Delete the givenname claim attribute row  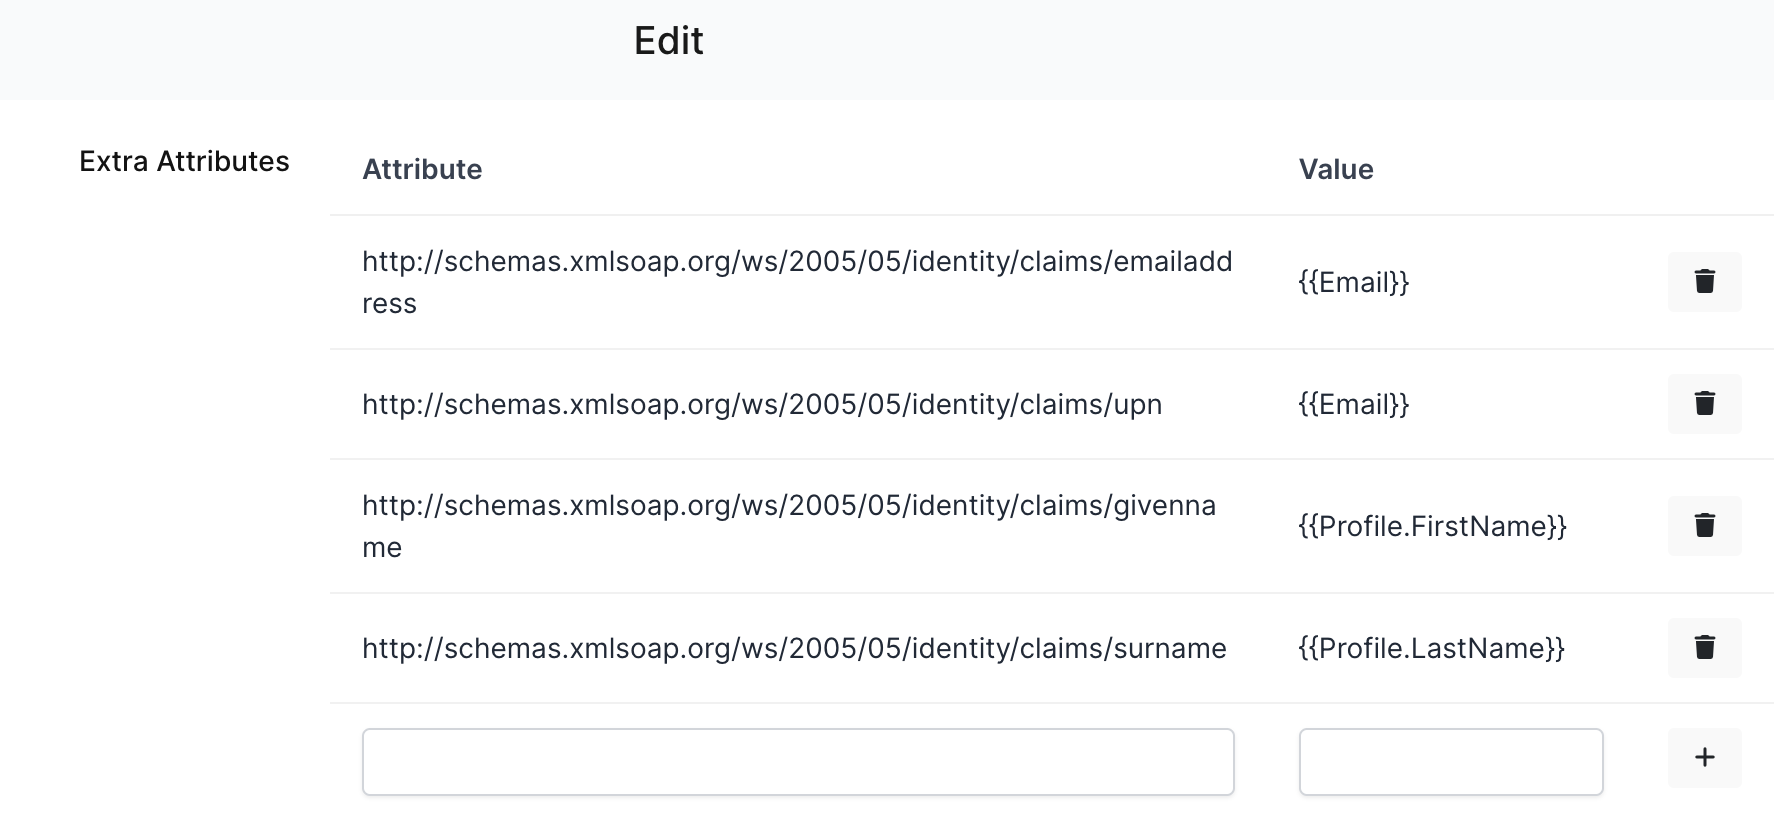pyautogui.click(x=1704, y=526)
